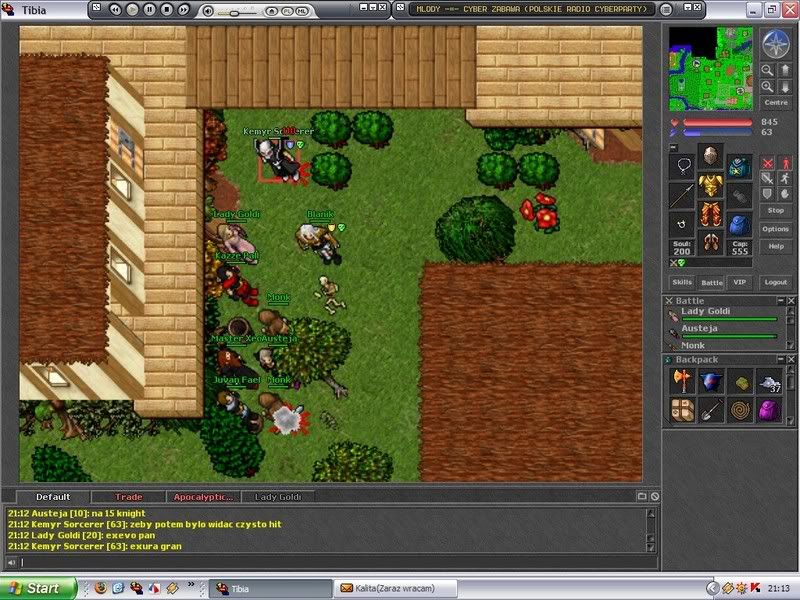800x600 pixels.
Task: Close the Battle panel
Action: coord(791,301)
